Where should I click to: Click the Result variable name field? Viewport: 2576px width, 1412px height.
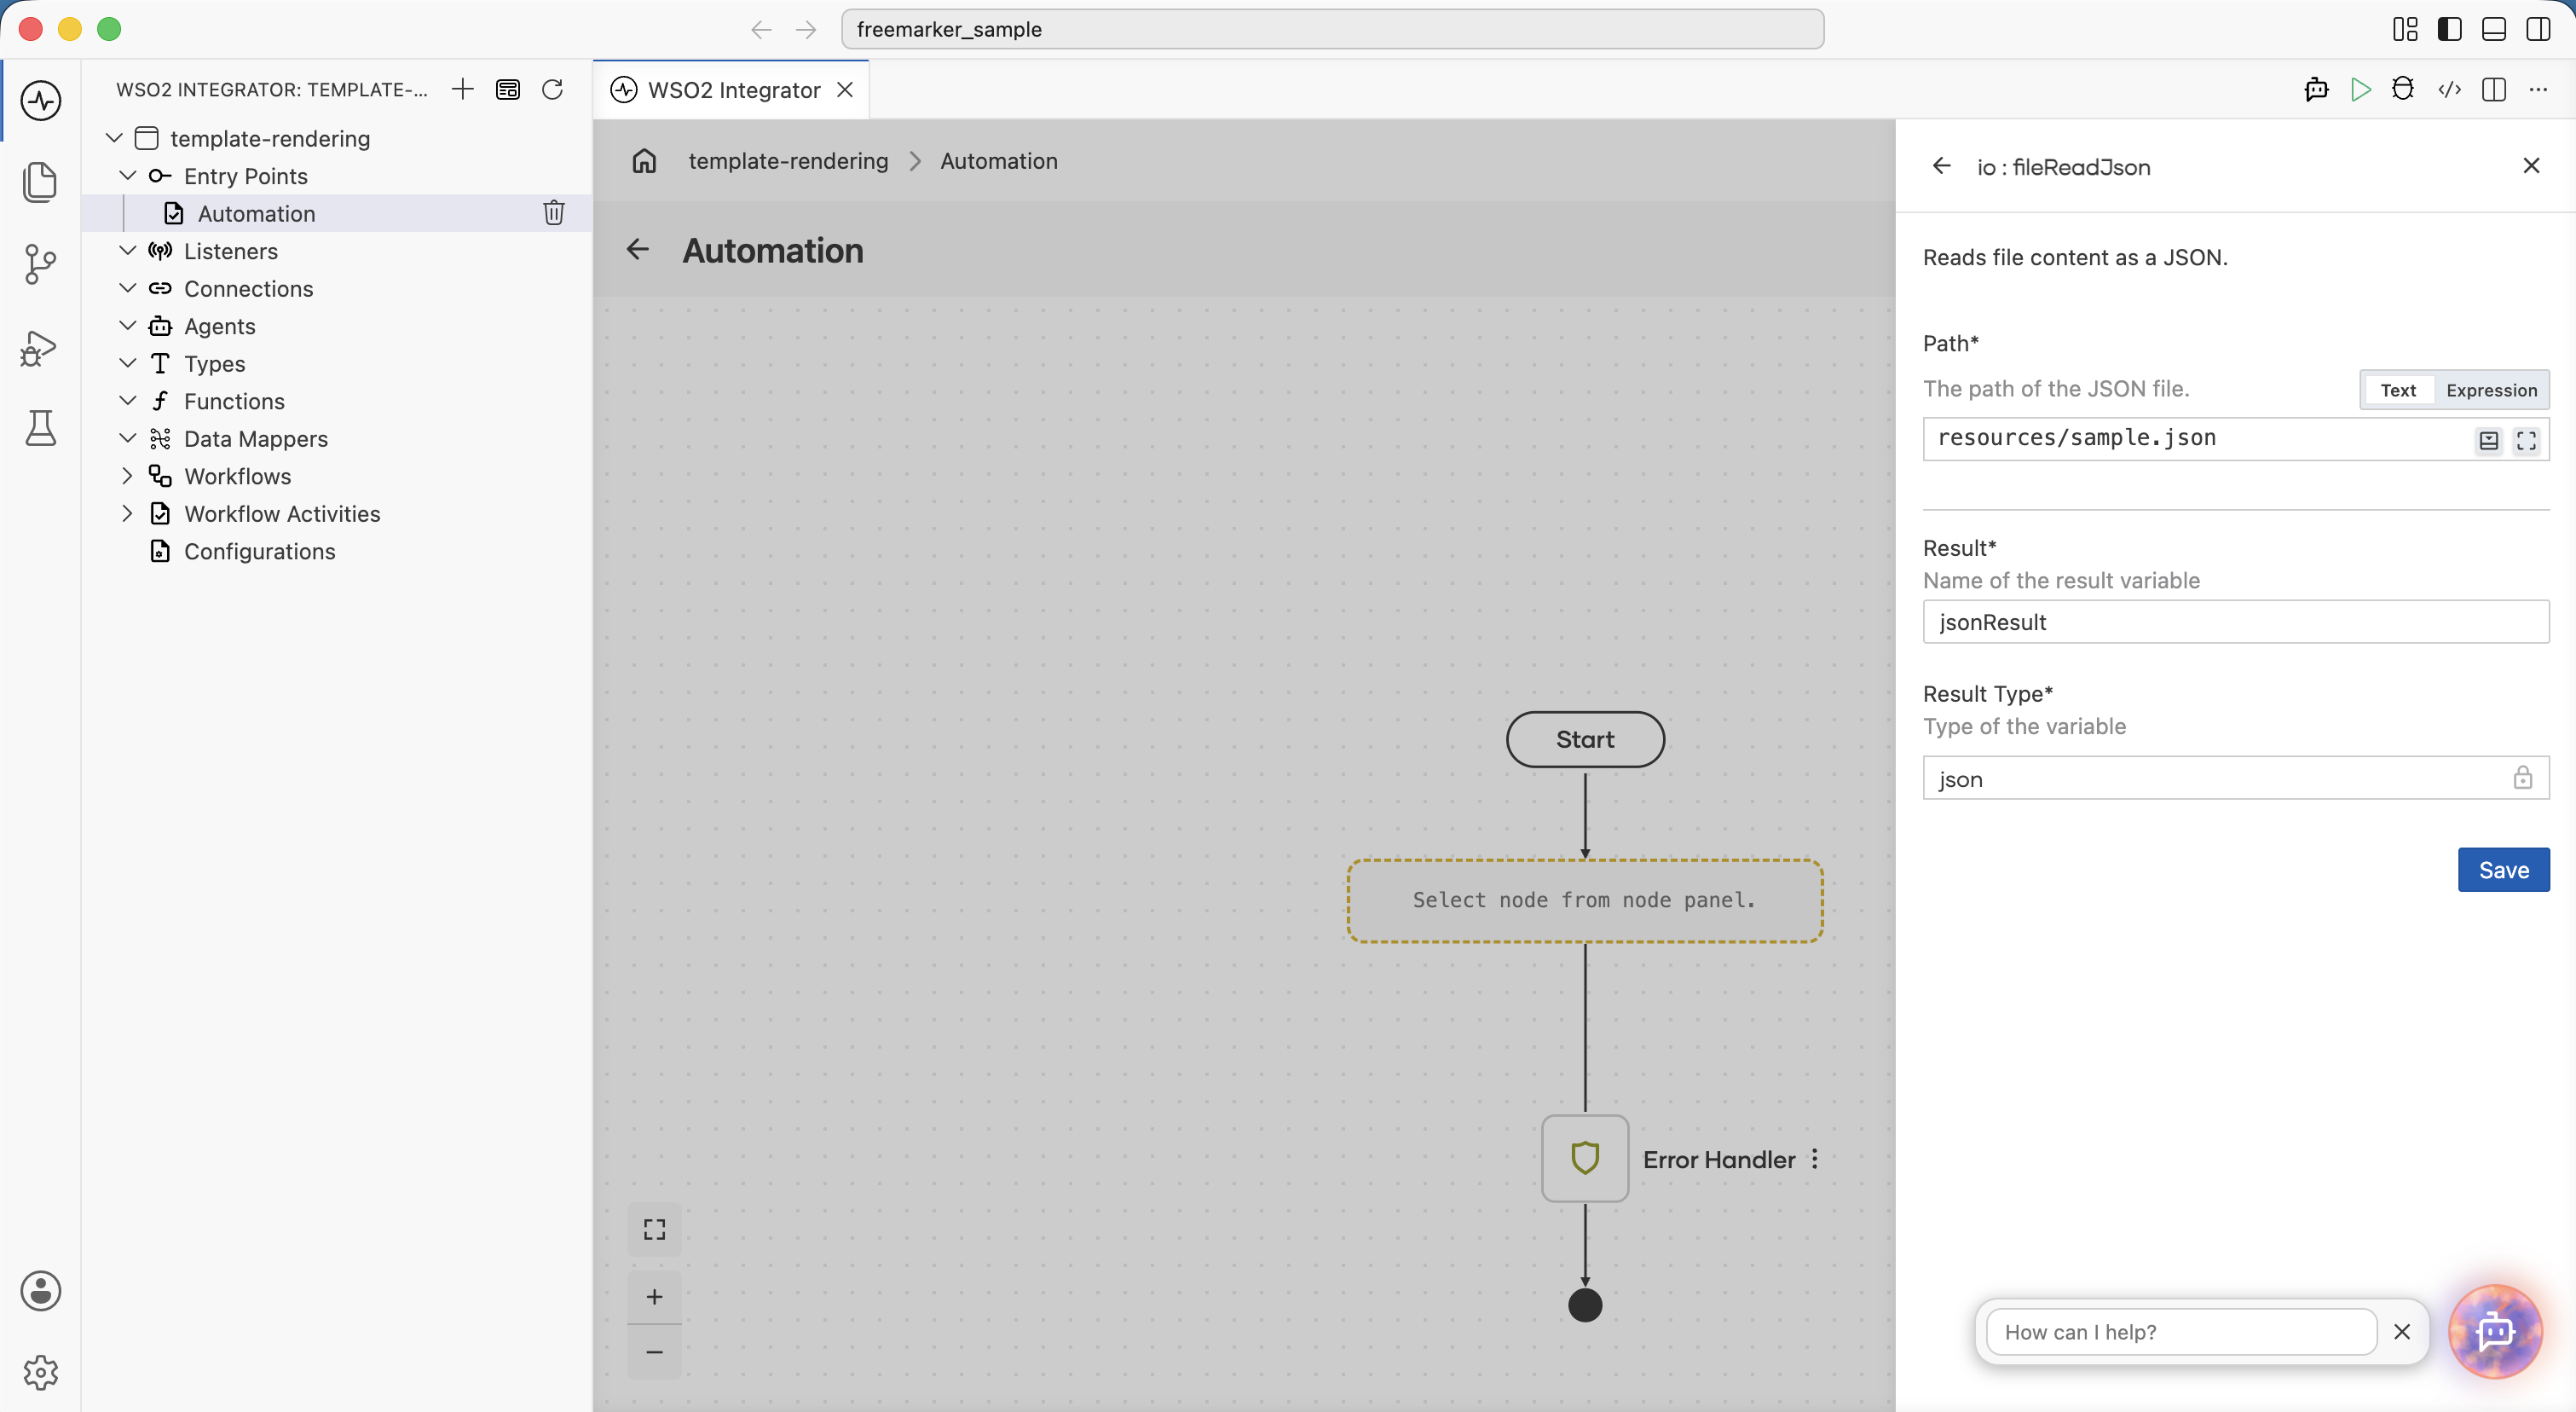pos(2236,621)
